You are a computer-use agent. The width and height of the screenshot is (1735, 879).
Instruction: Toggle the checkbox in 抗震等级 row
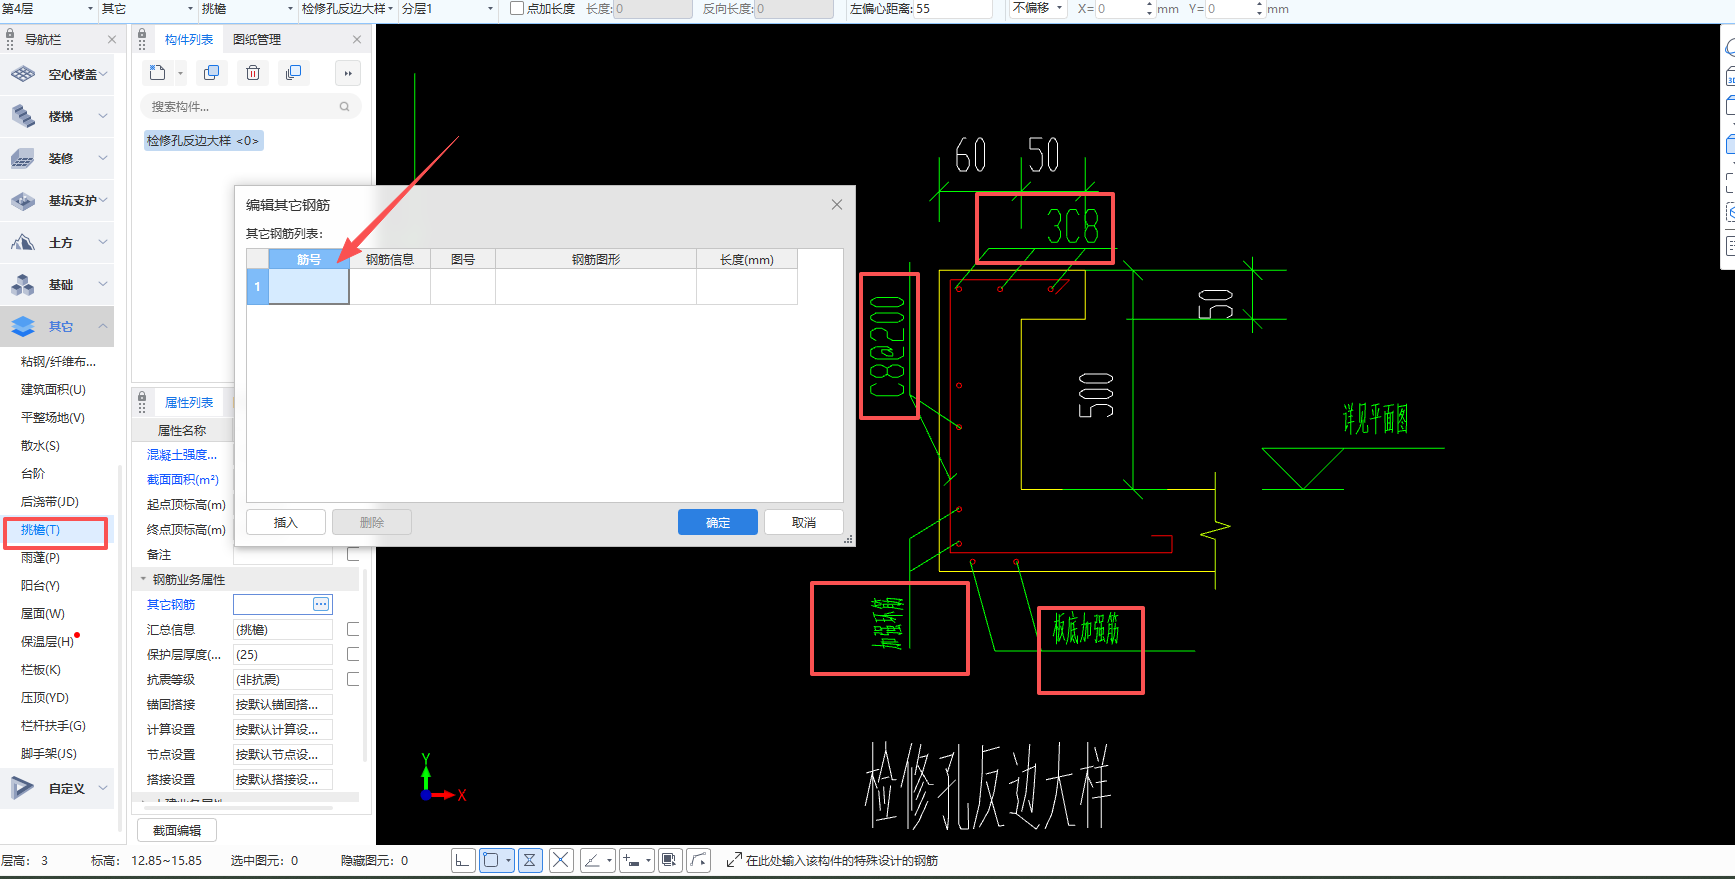pos(353,679)
